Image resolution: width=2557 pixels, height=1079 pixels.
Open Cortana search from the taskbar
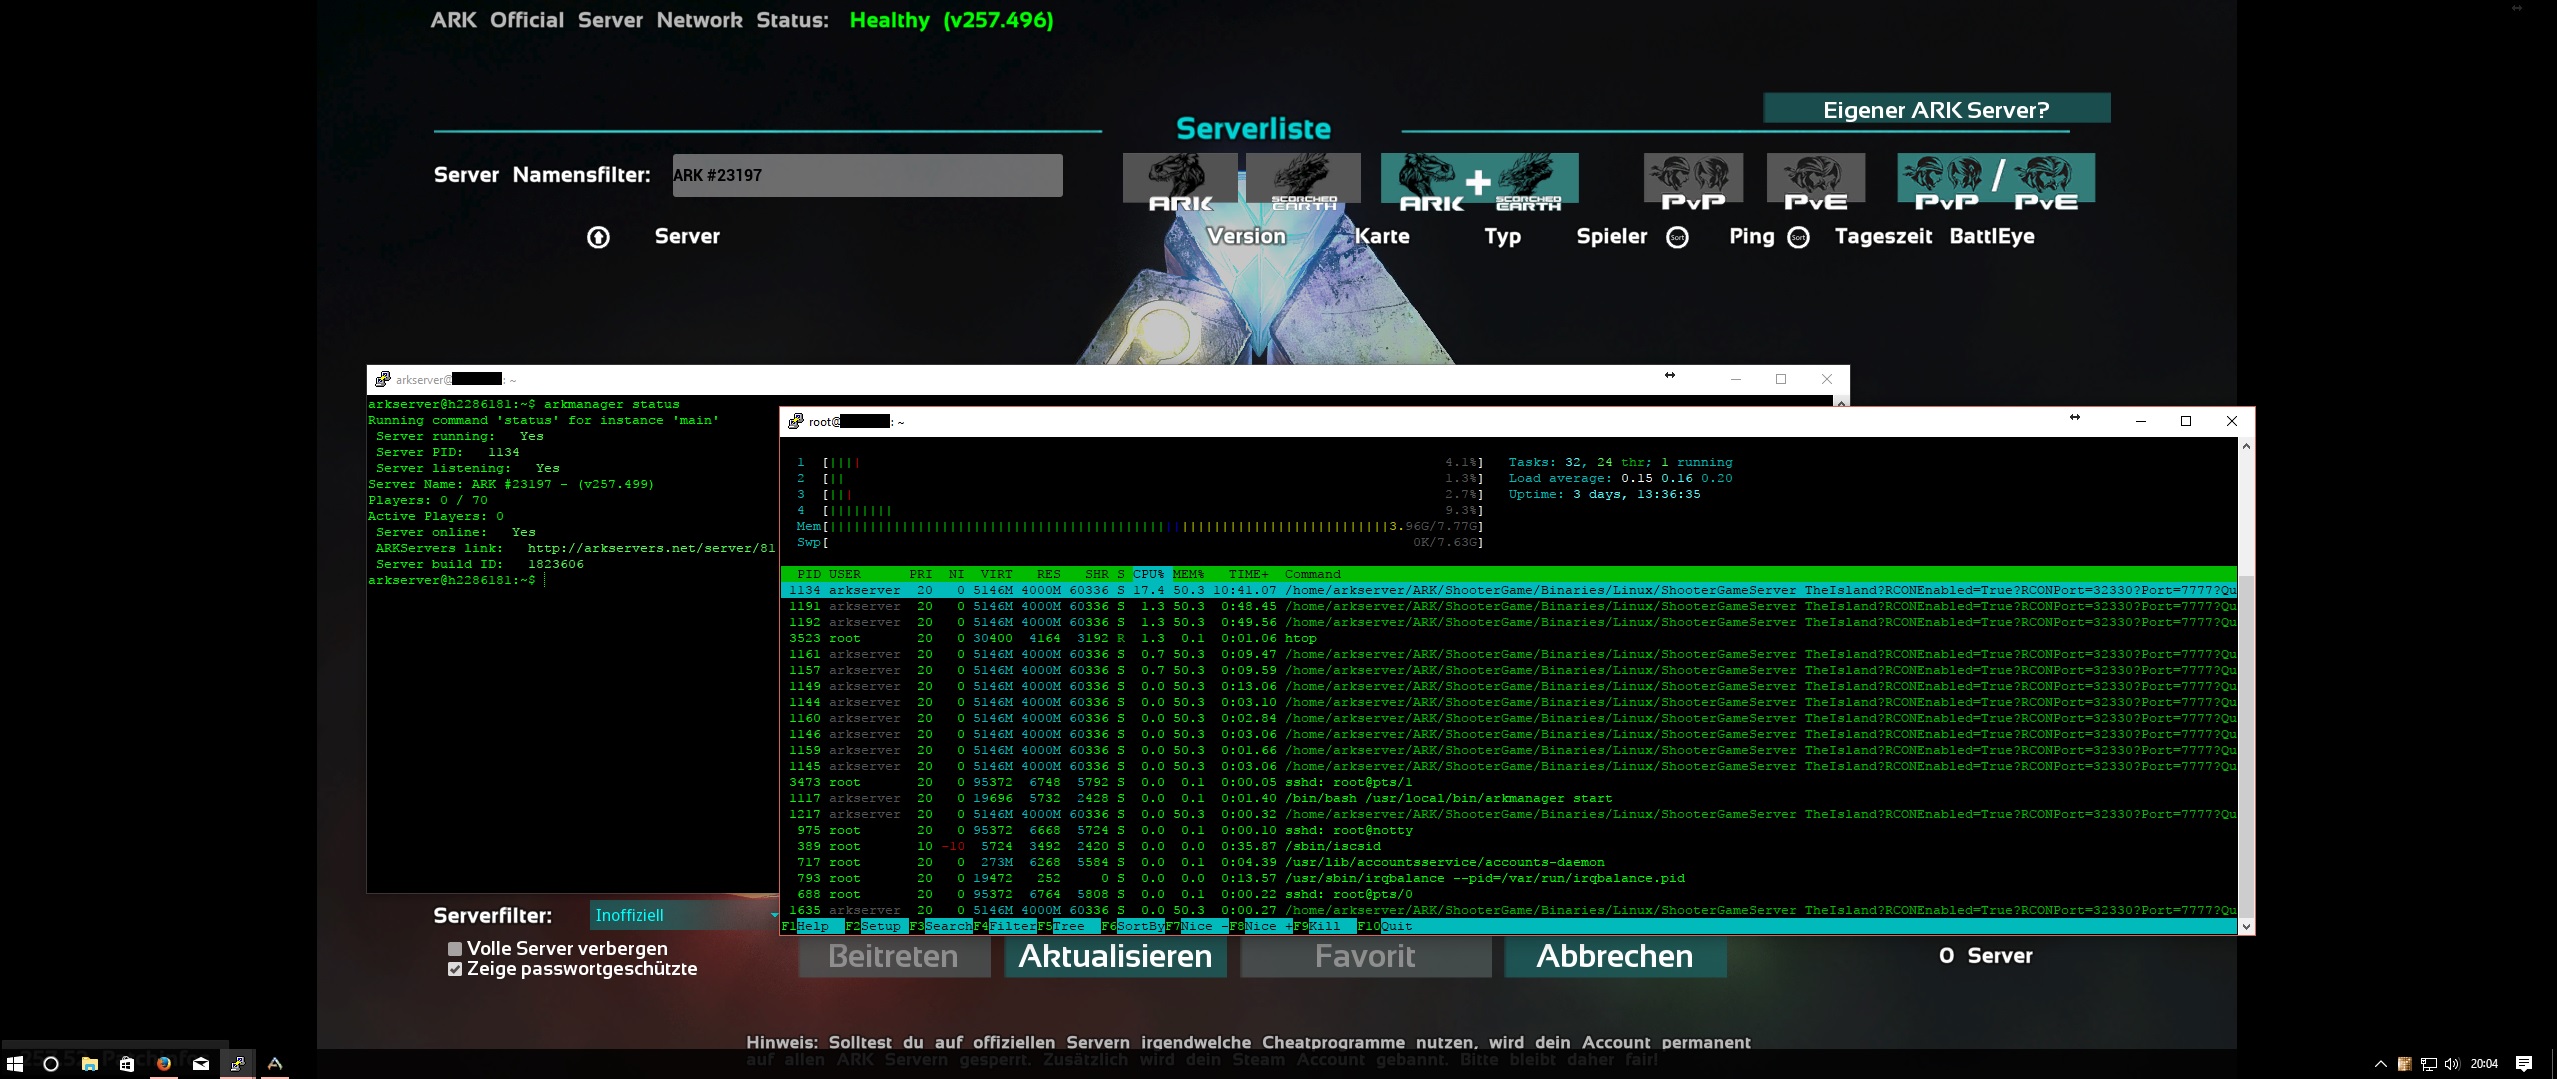[51, 1064]
